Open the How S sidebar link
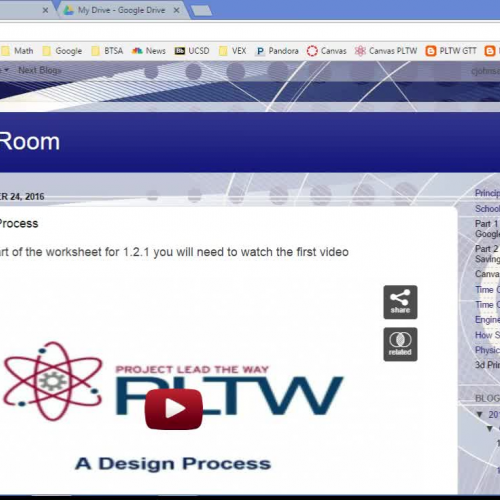Image resolution: width=500 pixels, height=500 pixels. point(487,335)
